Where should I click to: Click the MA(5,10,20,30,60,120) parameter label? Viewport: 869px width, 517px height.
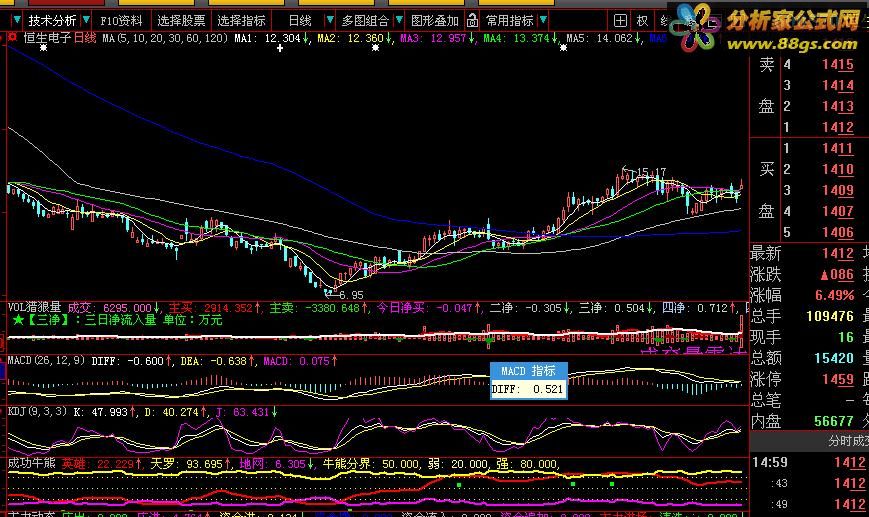(165, 38)
